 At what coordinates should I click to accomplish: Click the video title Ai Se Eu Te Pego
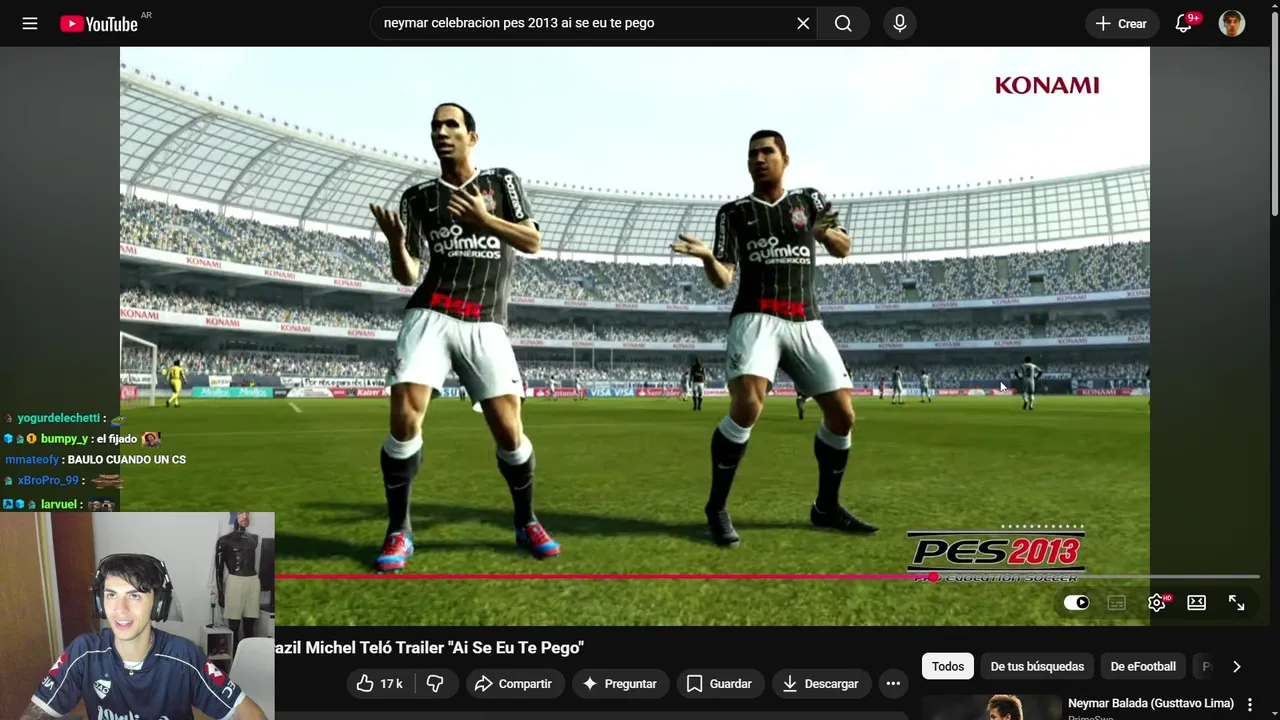tap(430, 648)
